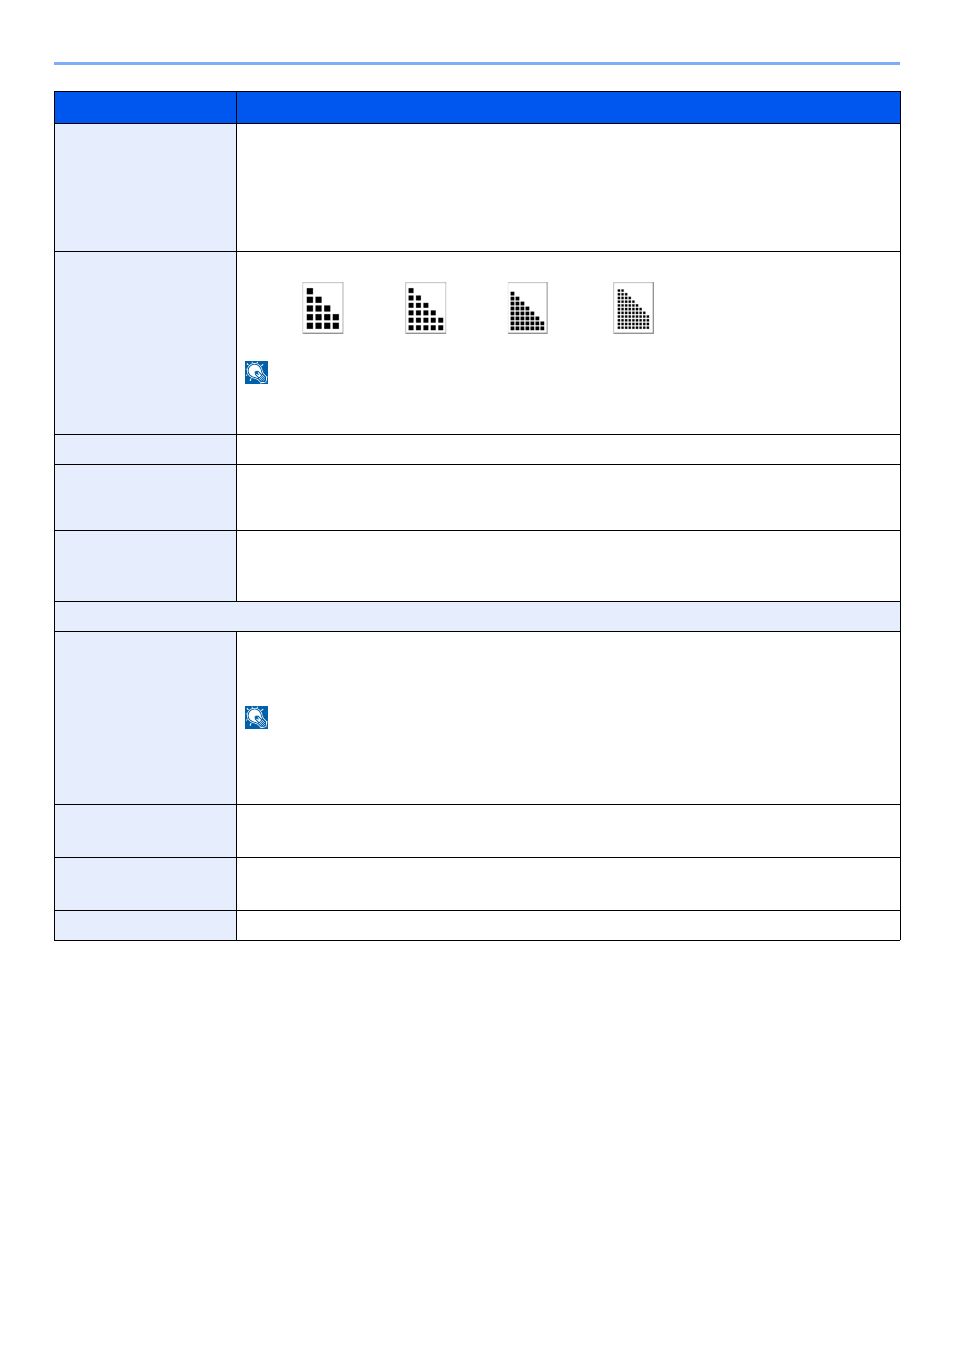954x1350 pixels.
Task: Click the full-width light-blue section divider row
Action: pos(477,616)
